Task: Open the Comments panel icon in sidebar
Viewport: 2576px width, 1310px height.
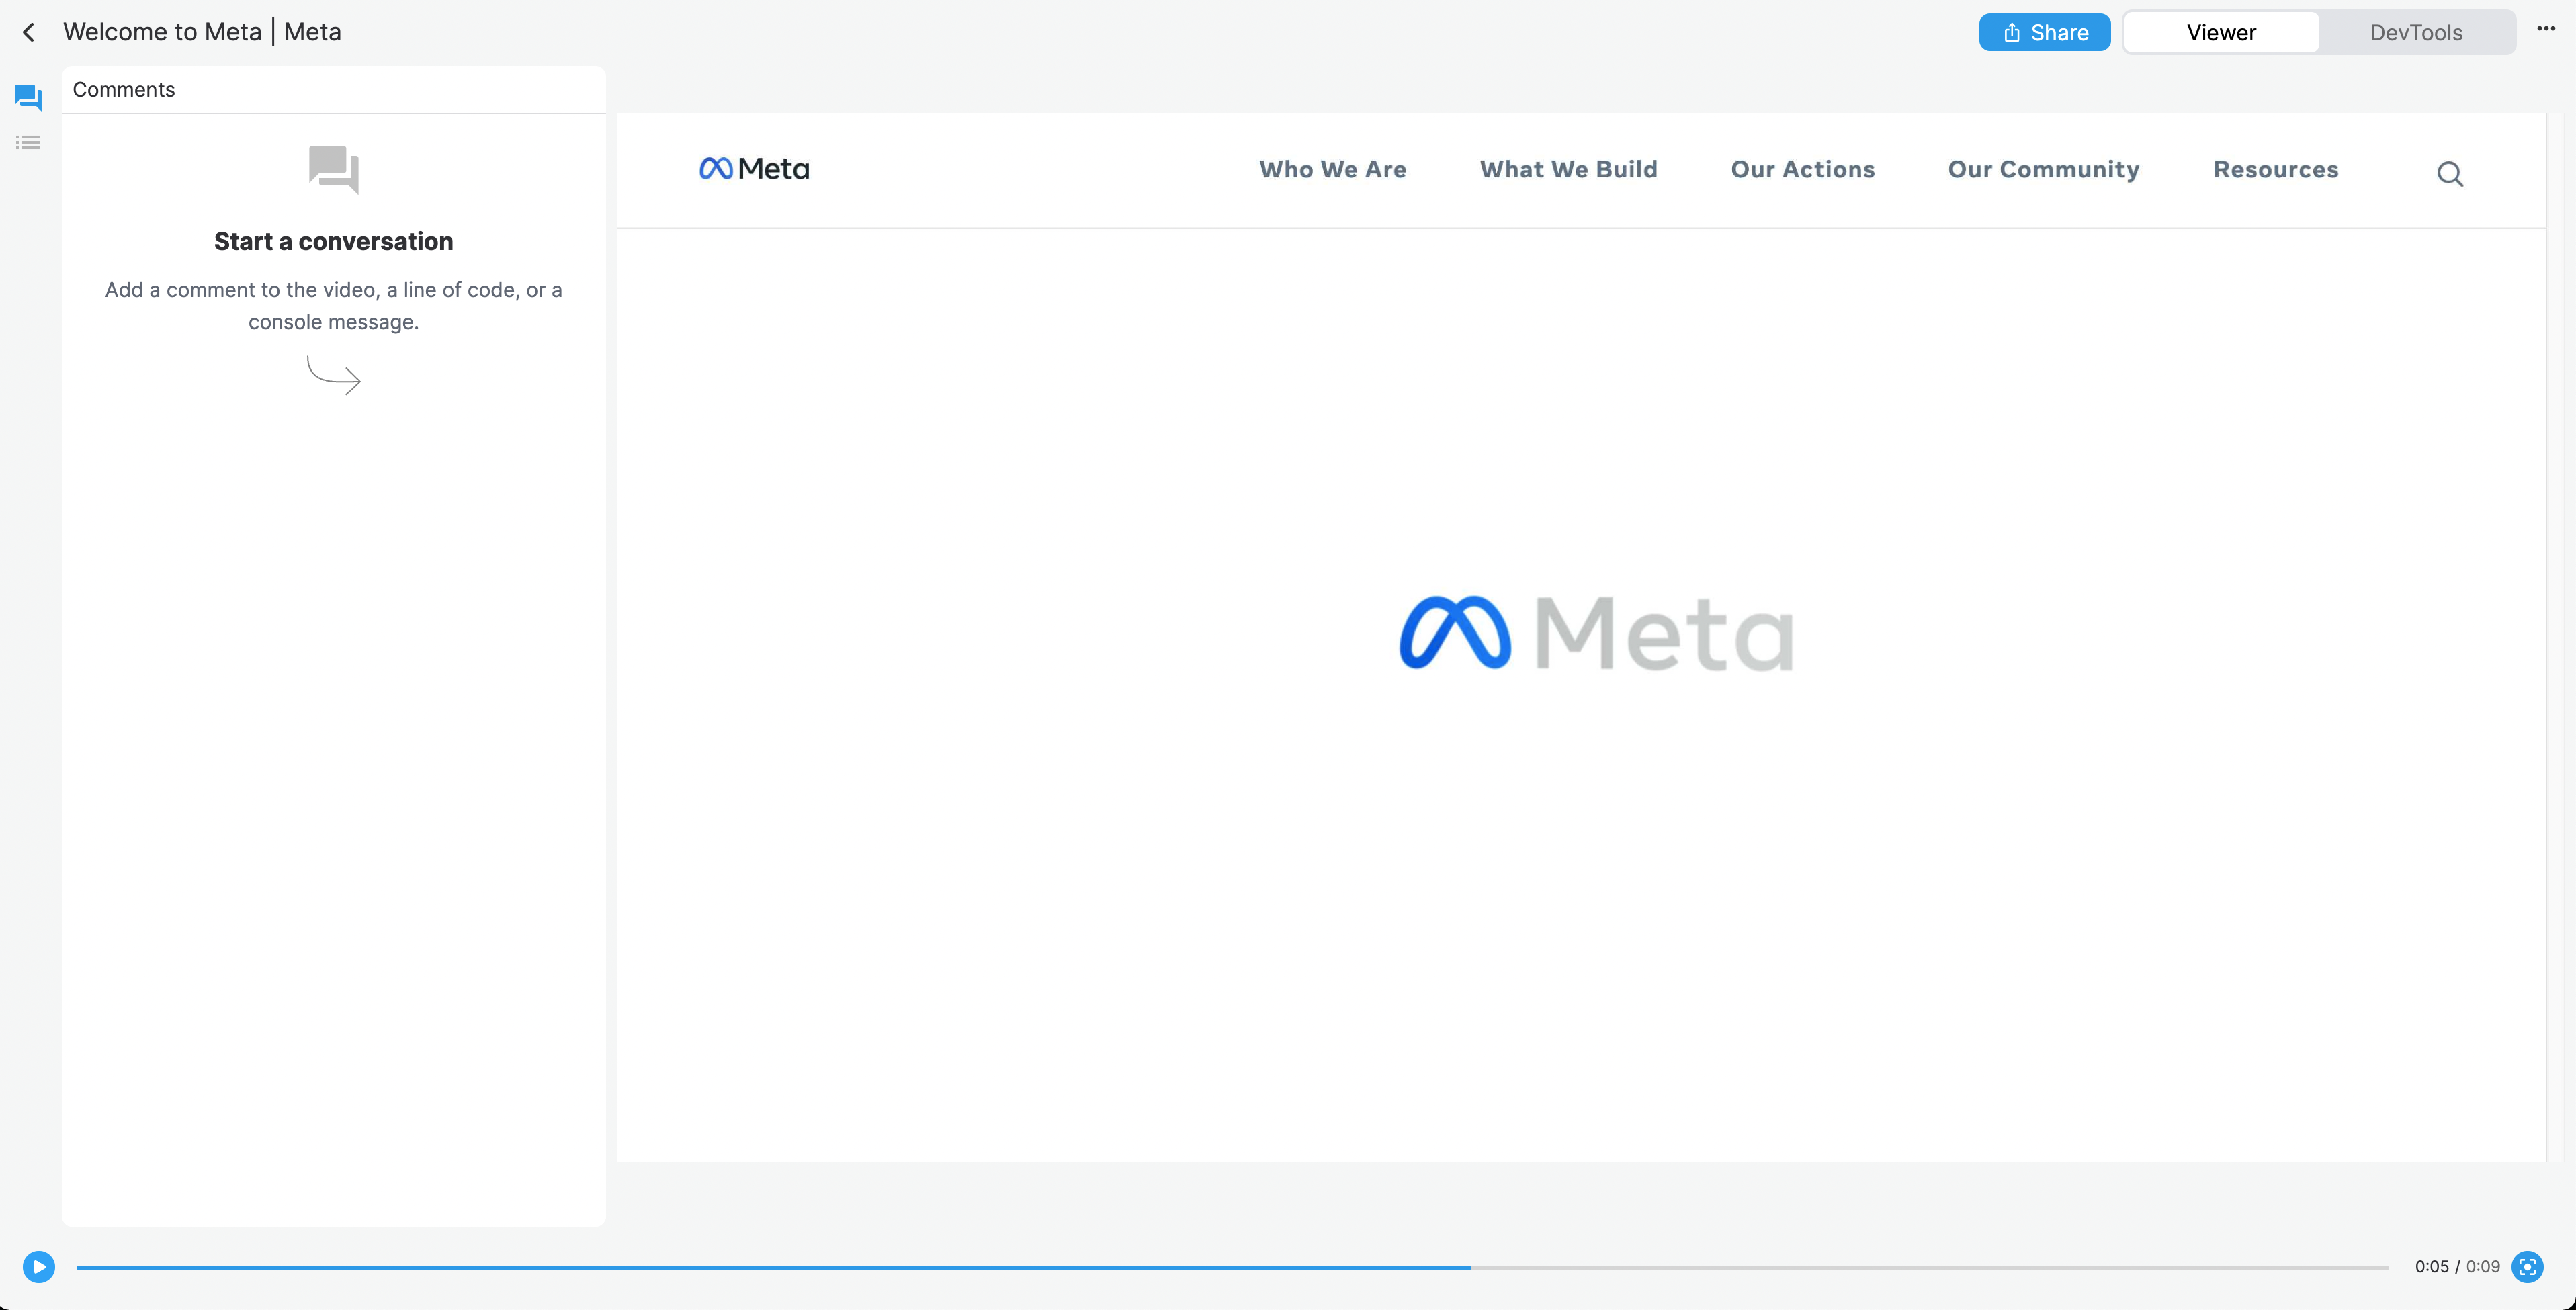Action: [x=28, y=97]
